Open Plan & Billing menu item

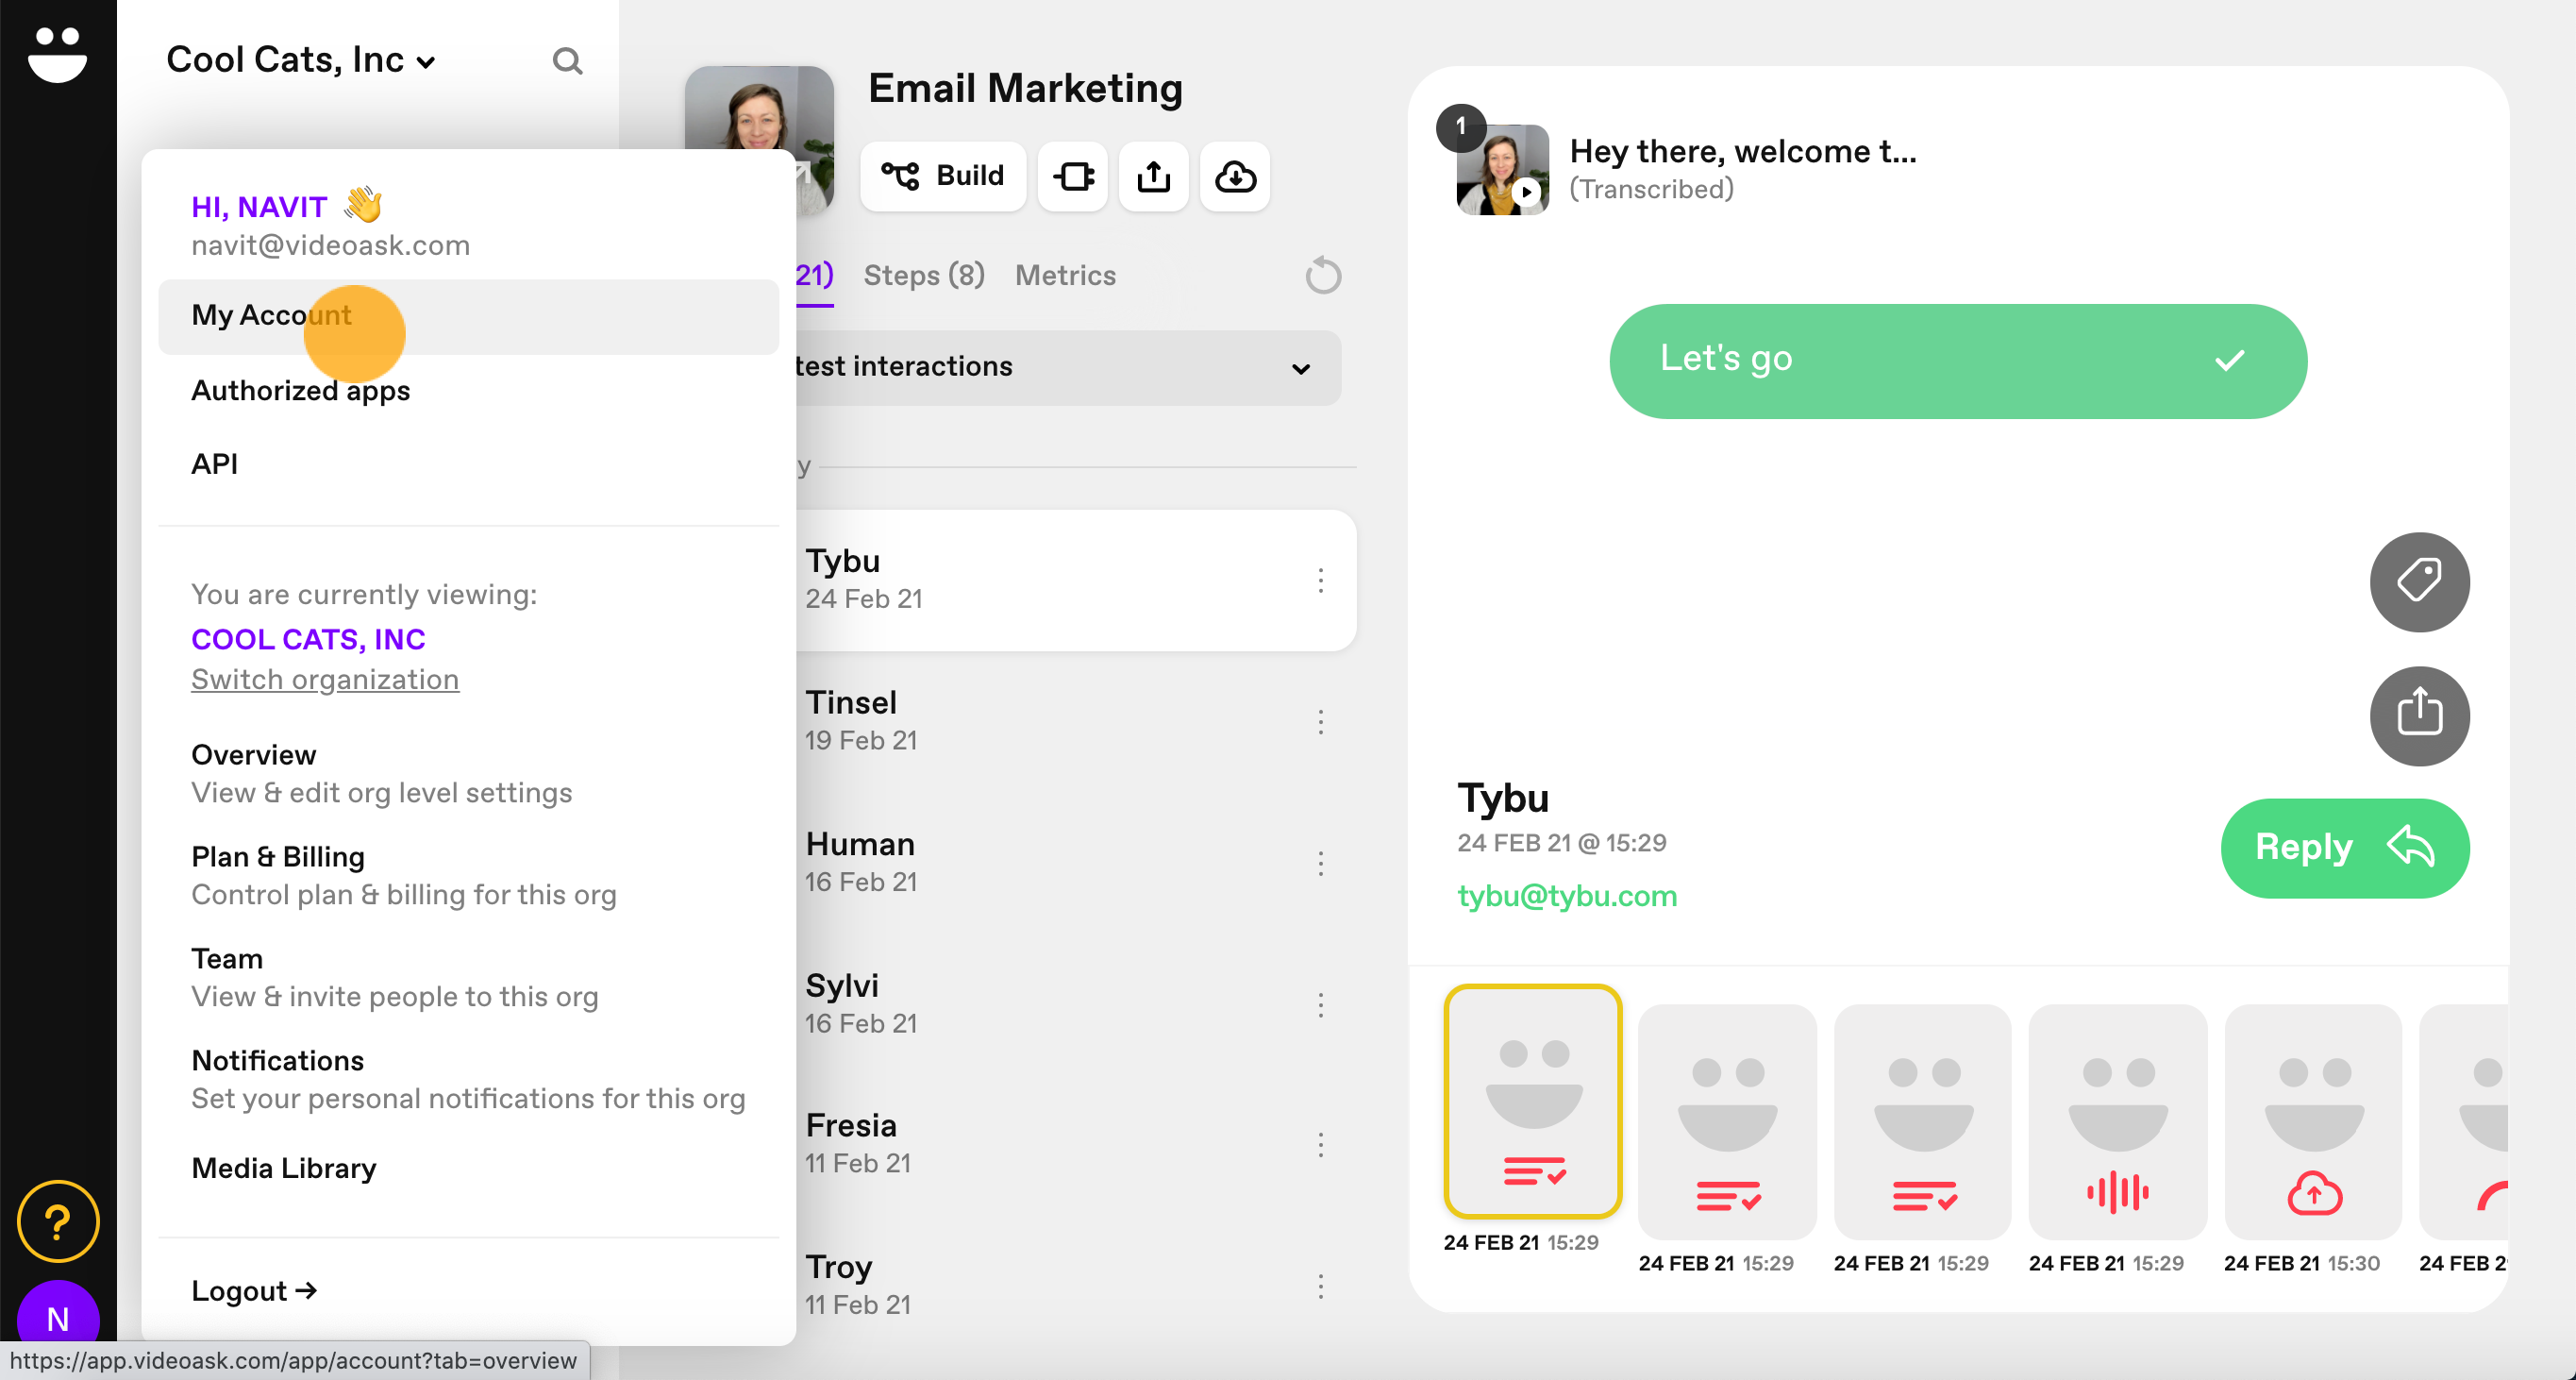tap(403, 875)
